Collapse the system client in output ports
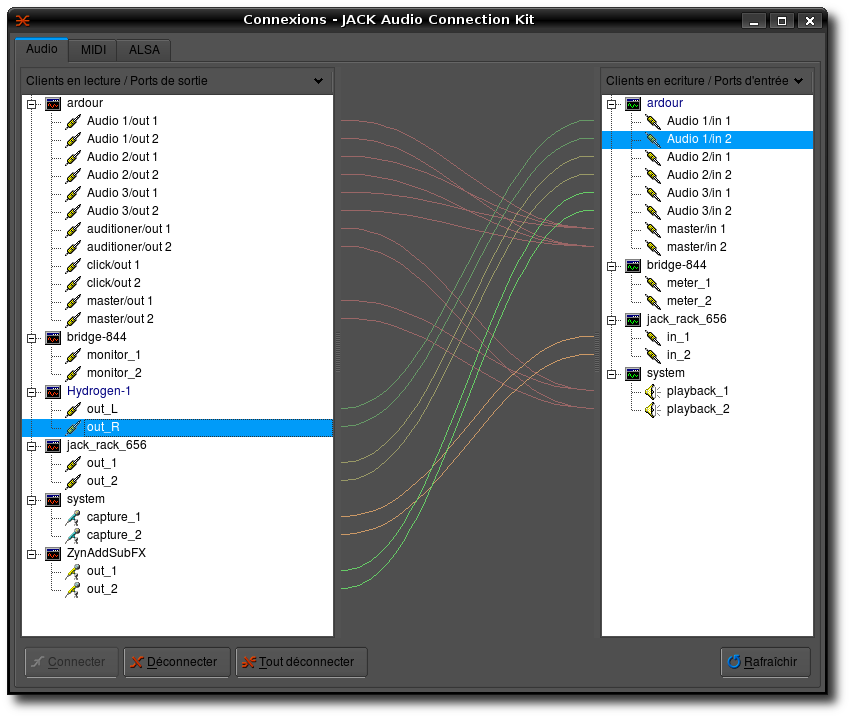Viewport: 851px width, 718px height. coord(31,500)
